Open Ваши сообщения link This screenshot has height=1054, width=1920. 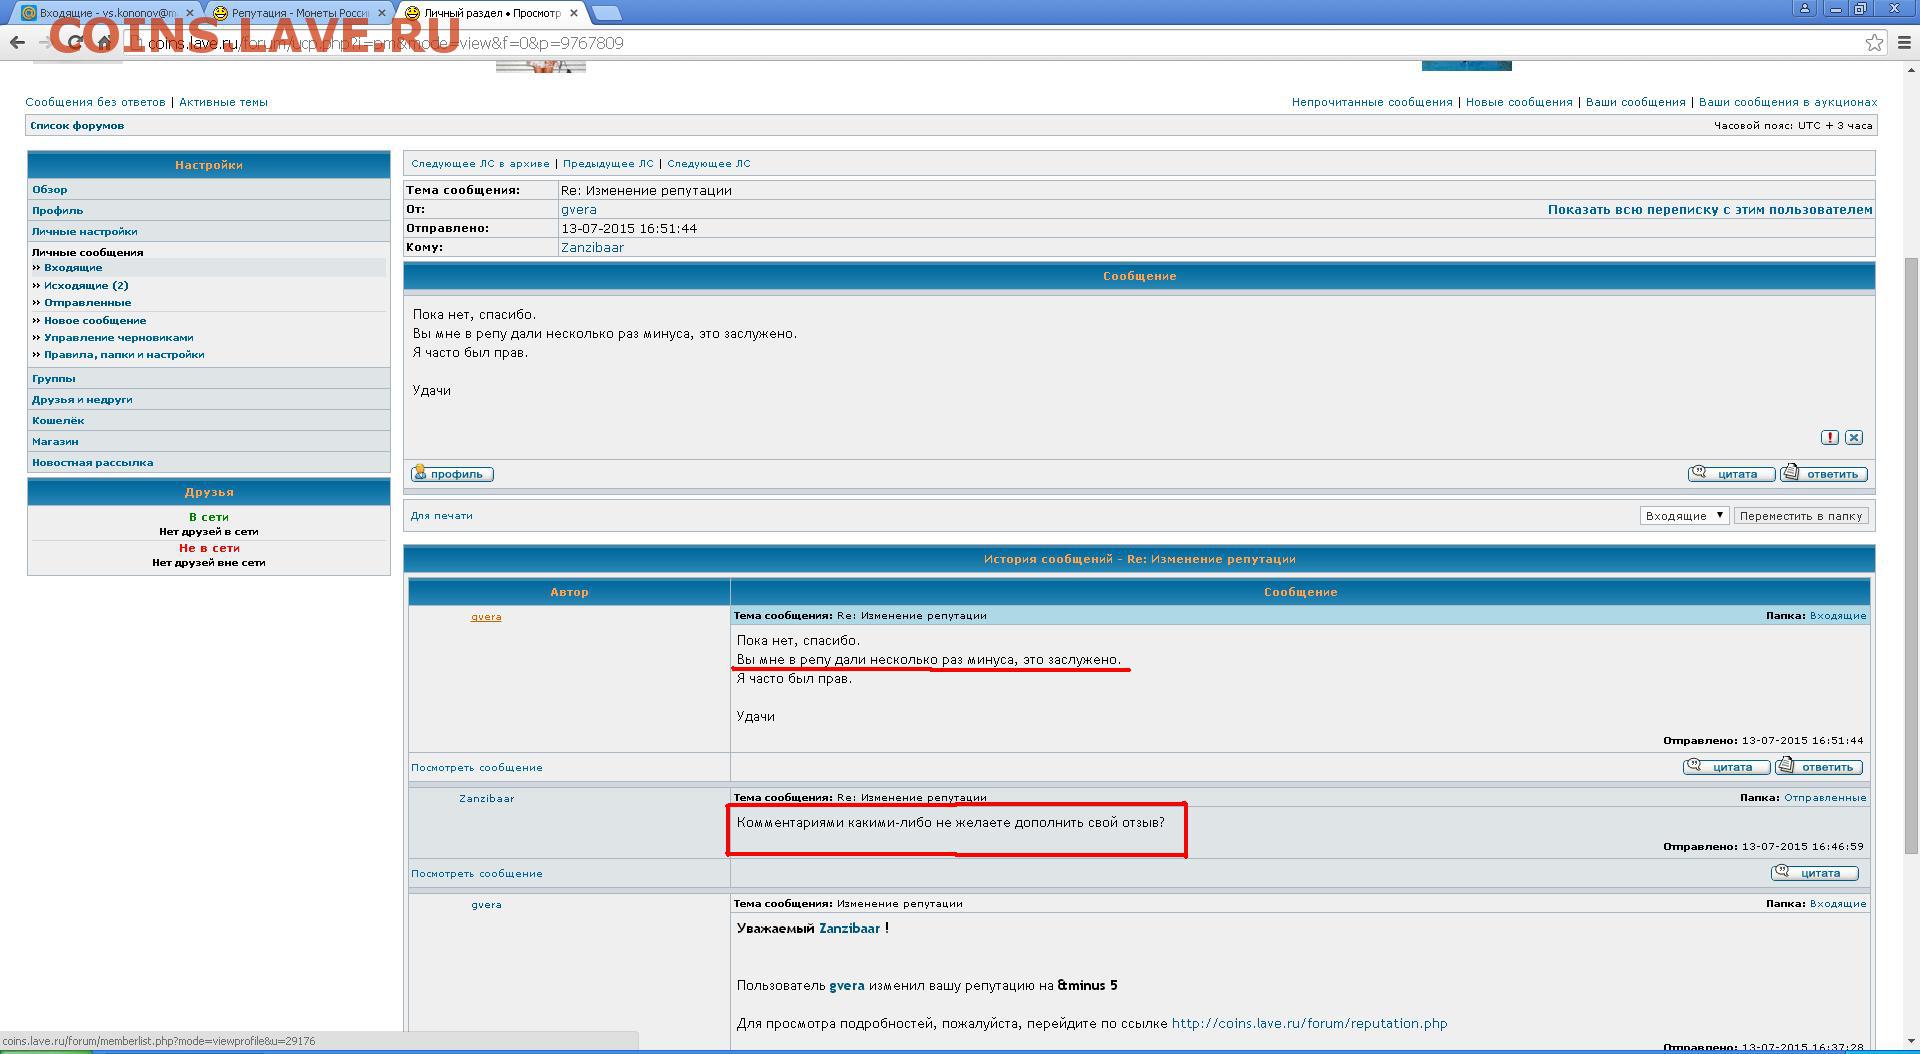(x=1635, y=102)
